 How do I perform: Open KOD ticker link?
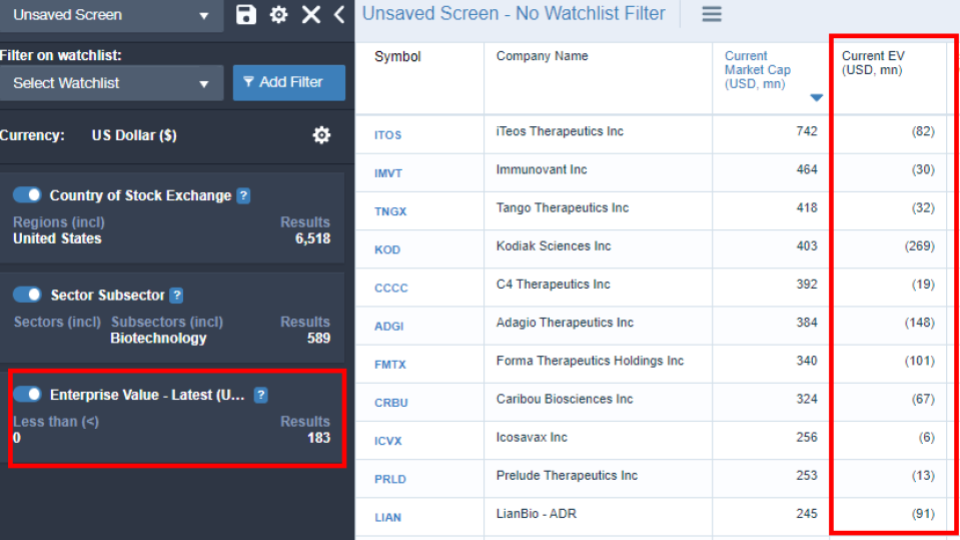(387, 250)
